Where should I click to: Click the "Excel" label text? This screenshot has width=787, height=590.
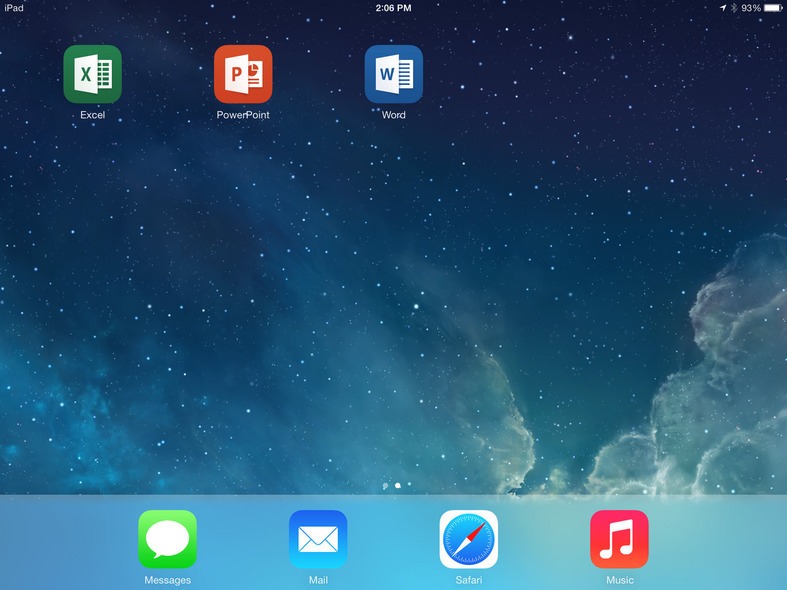92,115
